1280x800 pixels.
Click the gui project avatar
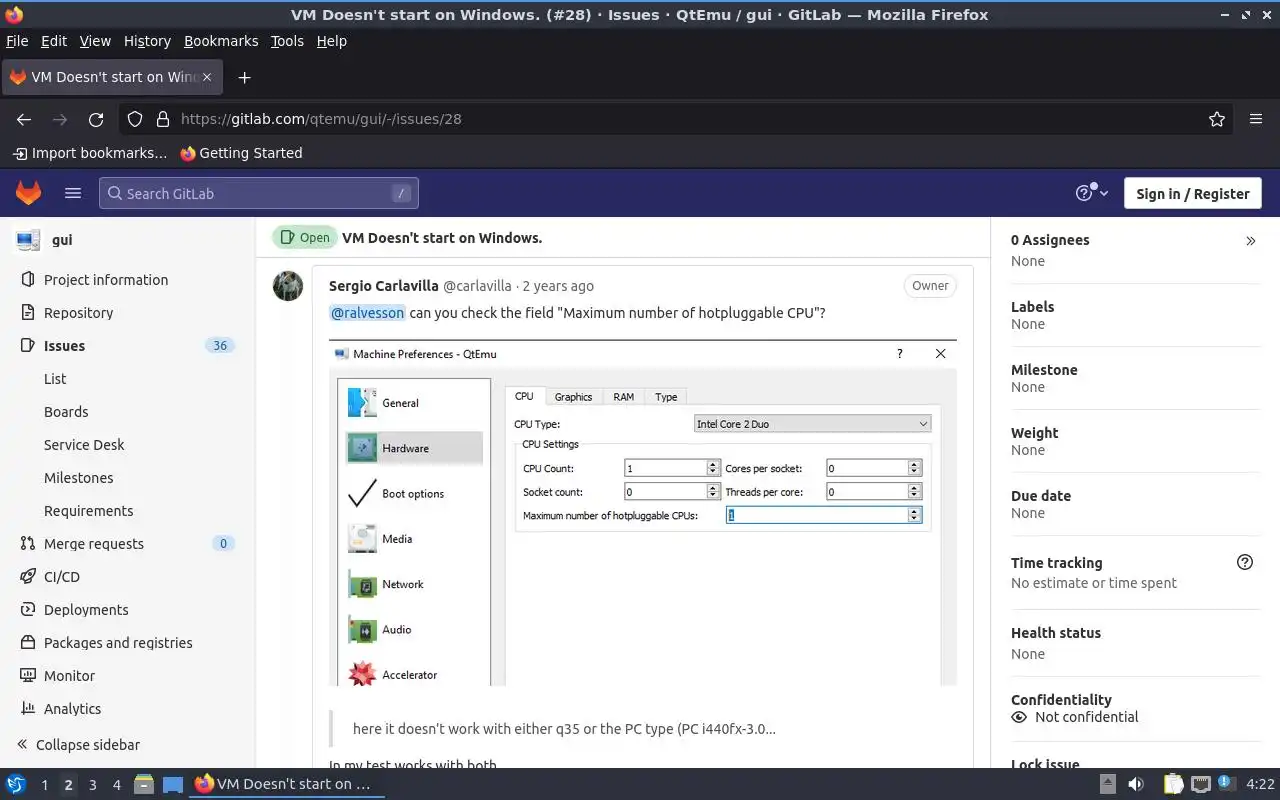click(x=28, y=240)
